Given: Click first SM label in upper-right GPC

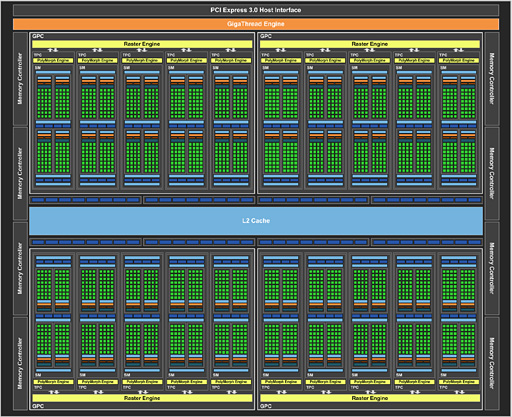Looking at the screenshot, I should tap(265, 68).
